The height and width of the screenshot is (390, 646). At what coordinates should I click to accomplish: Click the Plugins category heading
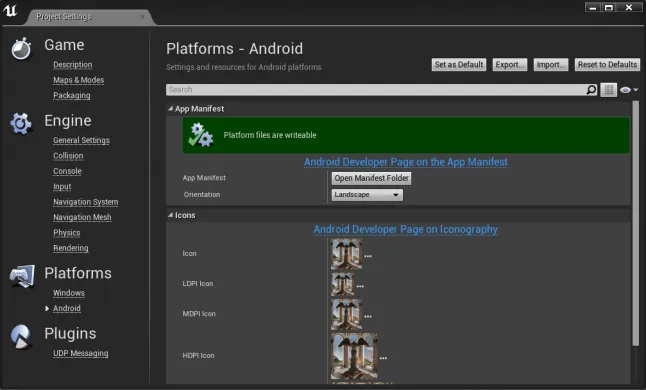(x=70, y=334)
